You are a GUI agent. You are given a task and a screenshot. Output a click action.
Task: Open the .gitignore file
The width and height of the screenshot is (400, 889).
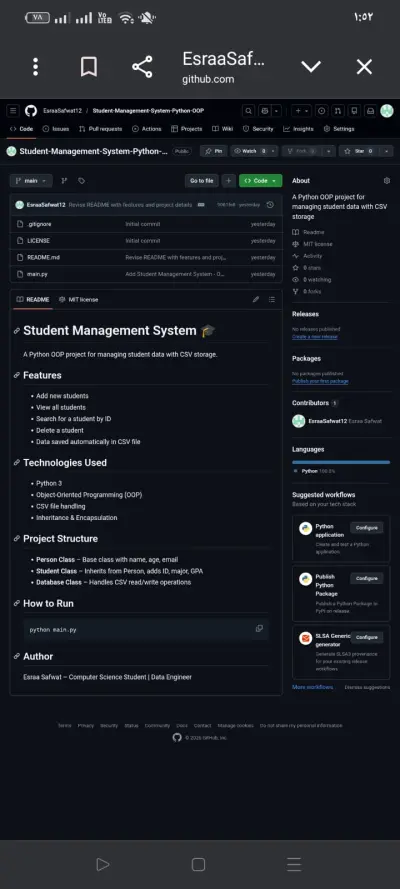pos(39,224)
